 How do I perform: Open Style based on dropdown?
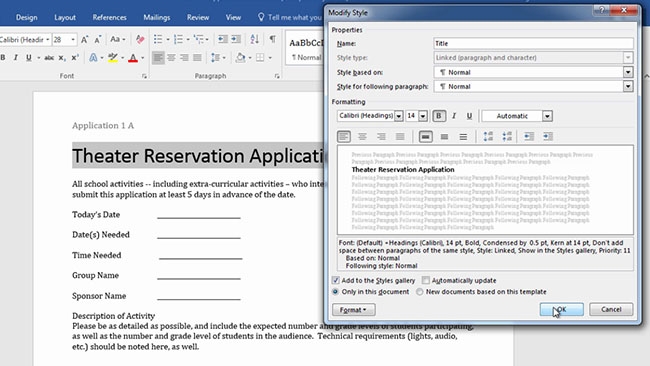[628, 72]
